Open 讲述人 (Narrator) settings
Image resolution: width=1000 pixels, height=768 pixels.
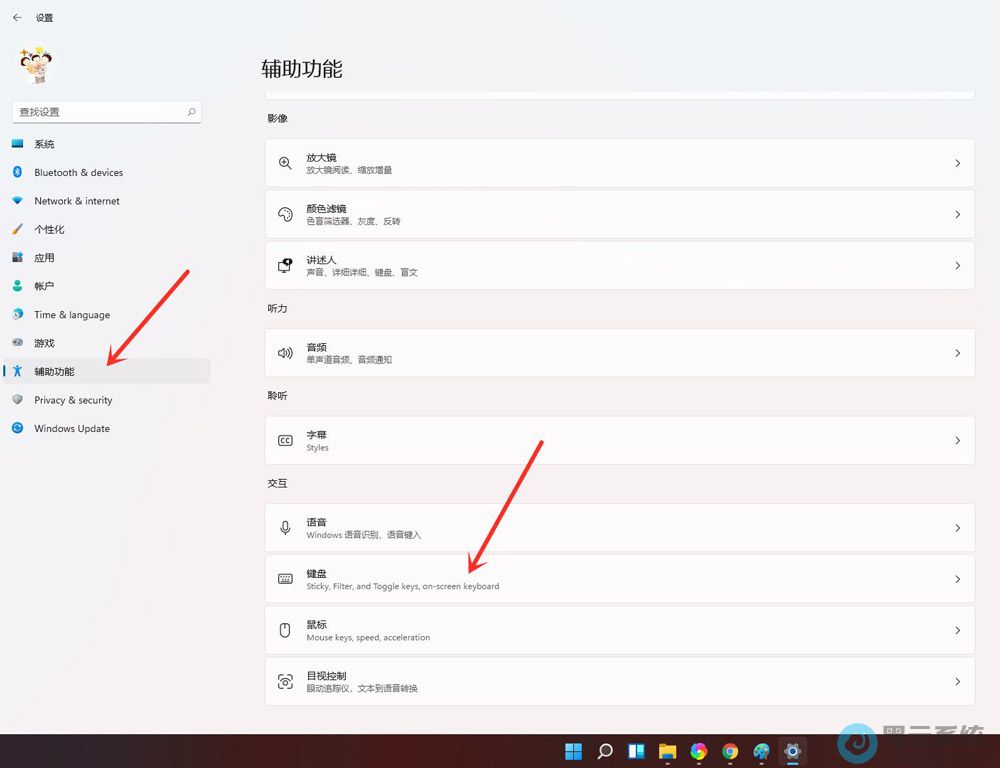click(619, 266)
